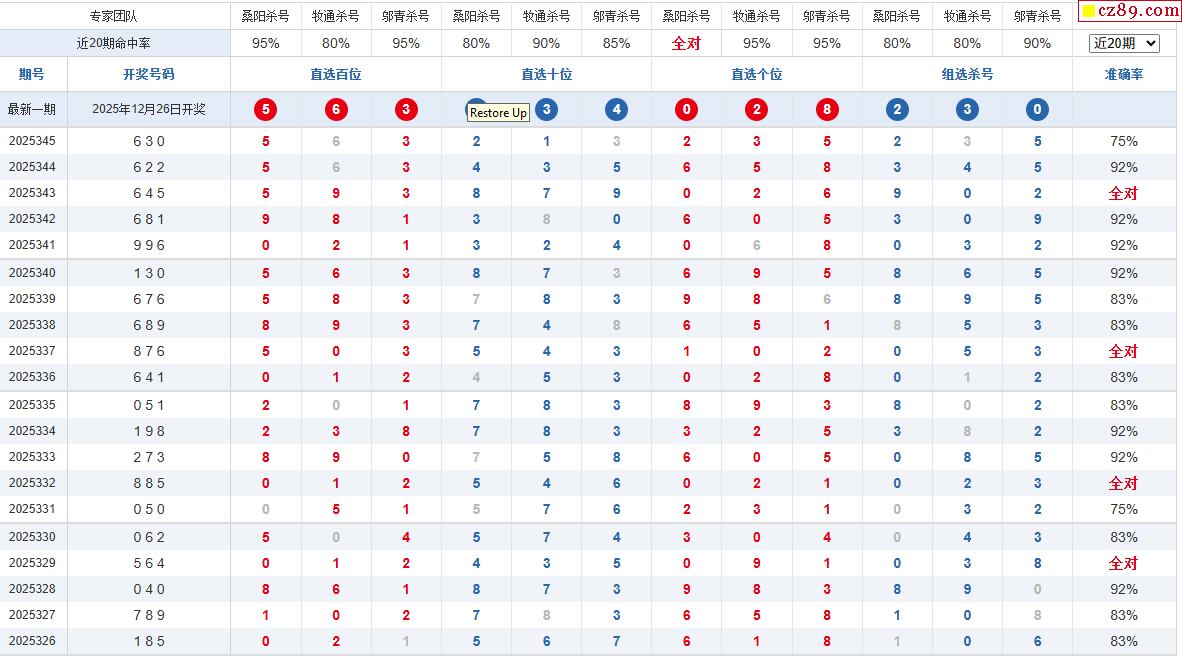
Task: Select the 直选十位 group header
Action: coord(547,74)
